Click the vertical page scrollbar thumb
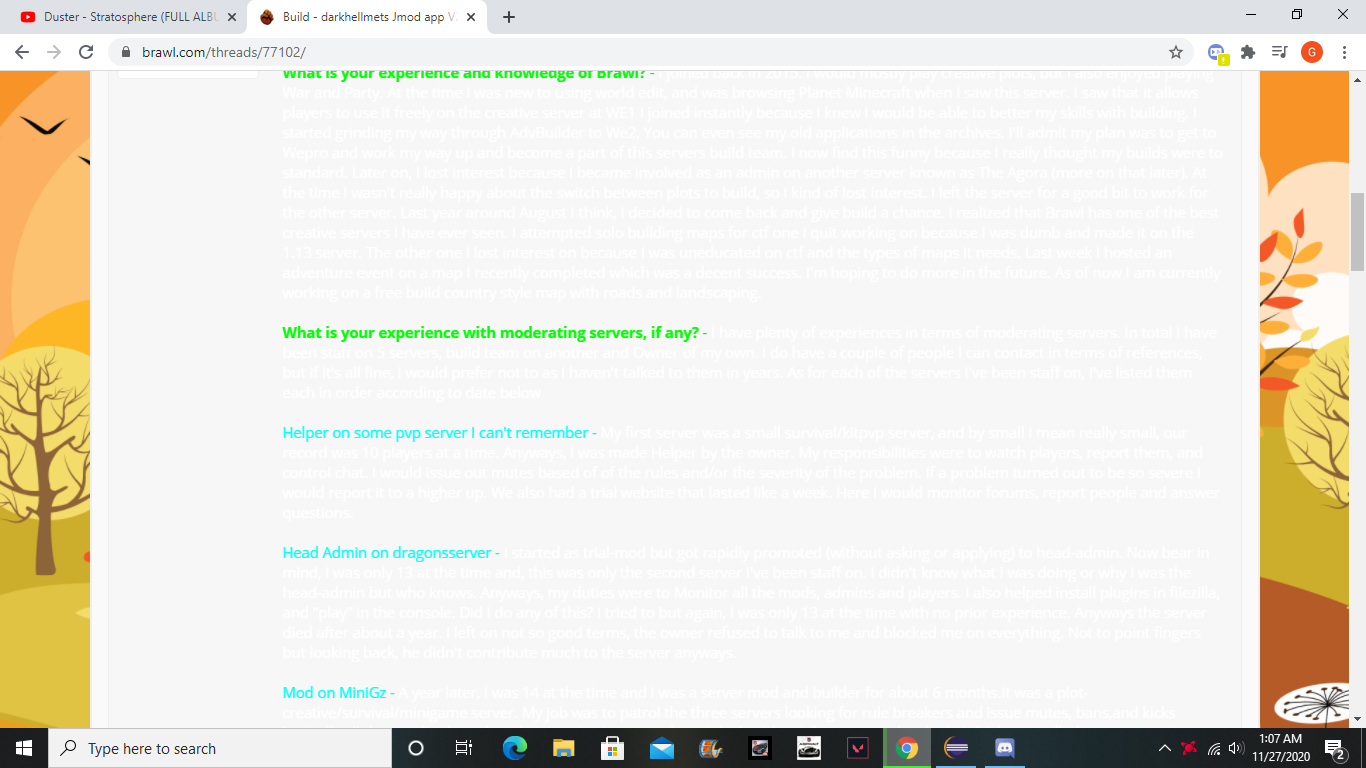The width and height of the screenshot is (1366, 768). click(1357, 230)
